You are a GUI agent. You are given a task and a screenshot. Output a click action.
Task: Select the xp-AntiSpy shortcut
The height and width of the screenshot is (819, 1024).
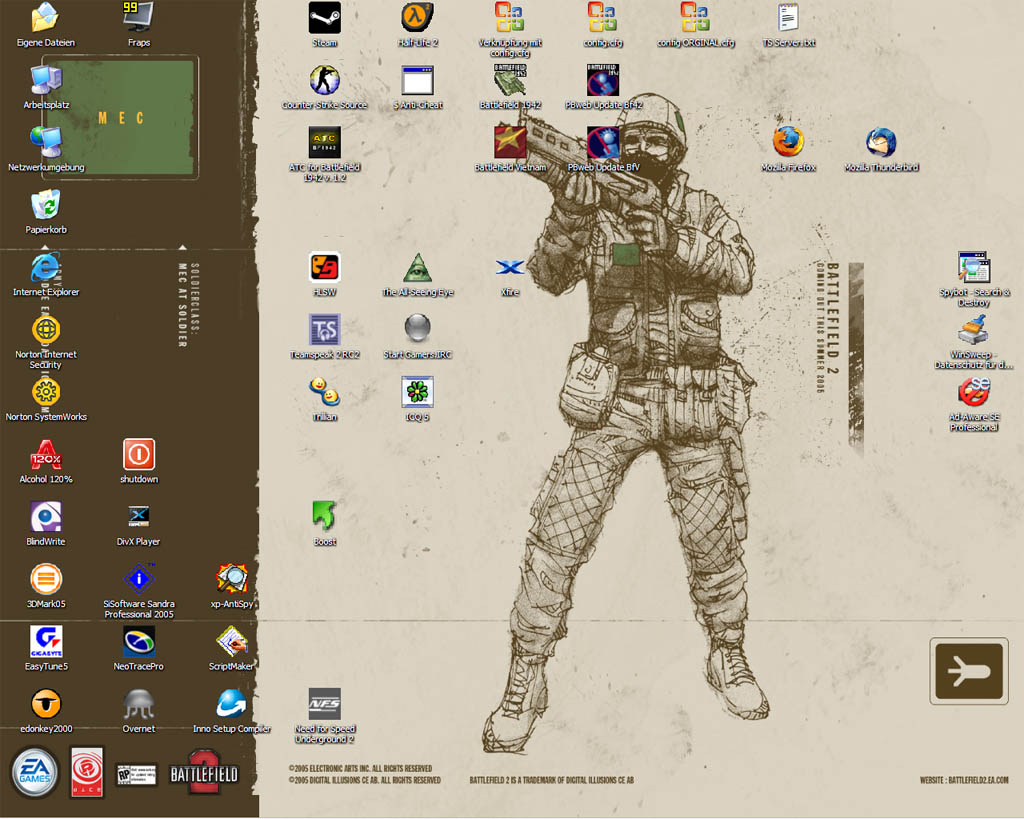click(232, 579)
